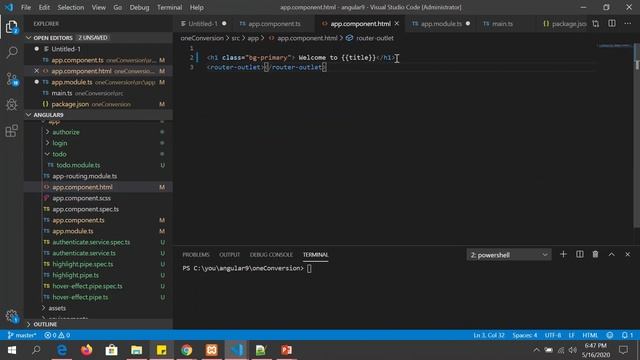Change the LF end of line sequence
Viewport: 640px width, 360px height.
pyautogui.click(x=571, y=335)
